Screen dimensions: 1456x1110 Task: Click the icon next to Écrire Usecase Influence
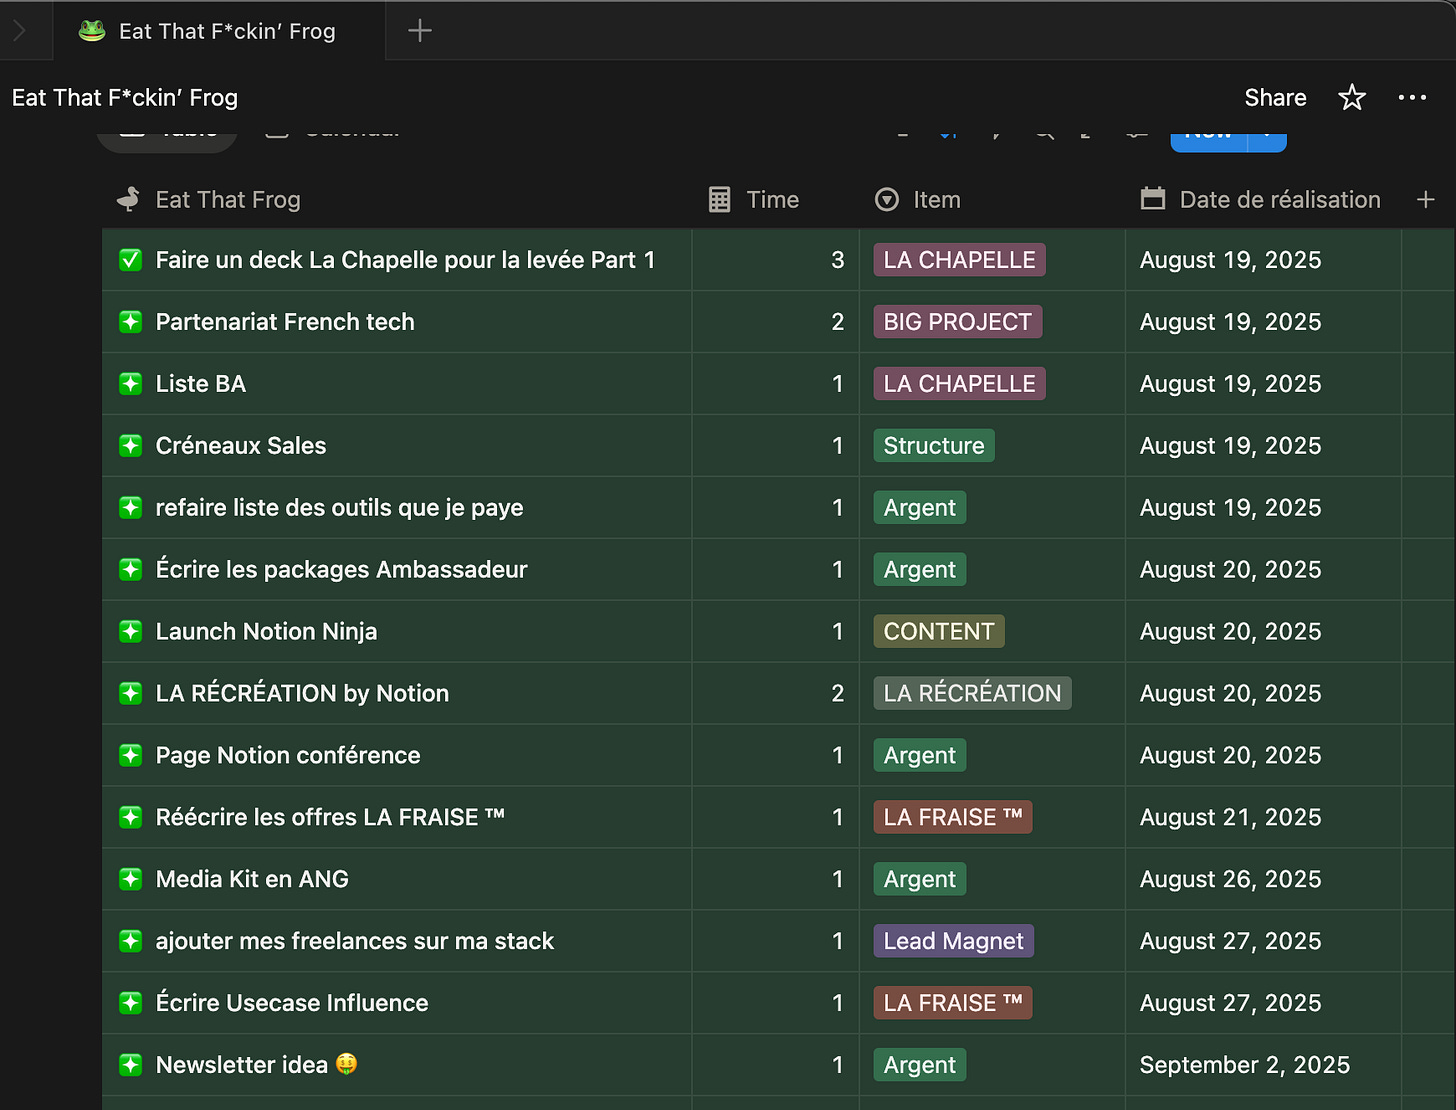(x=130, y=1004)
